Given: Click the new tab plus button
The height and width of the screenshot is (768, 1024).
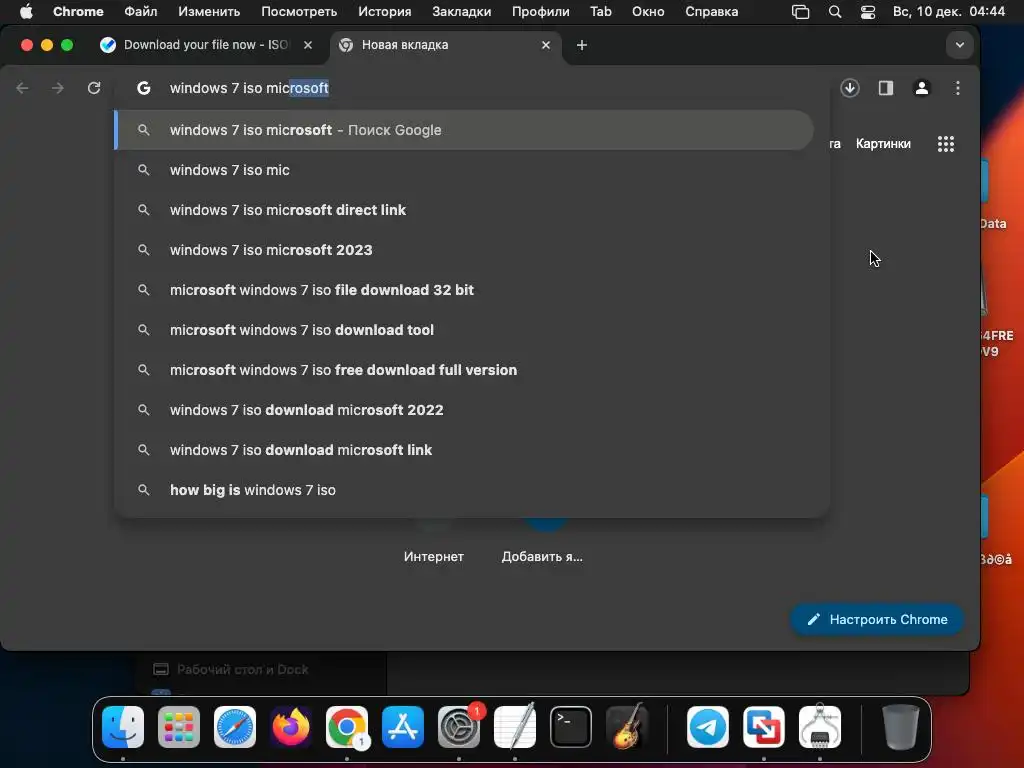Looking at the screenshot, I should 582,45.
